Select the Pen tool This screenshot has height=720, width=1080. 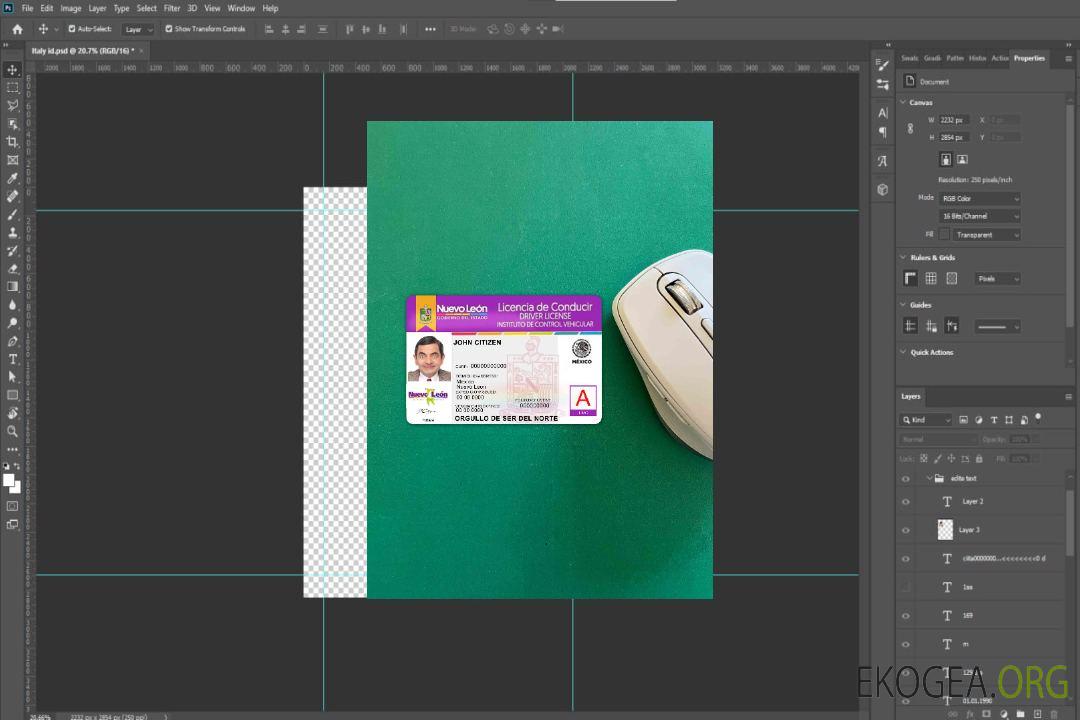12,341
